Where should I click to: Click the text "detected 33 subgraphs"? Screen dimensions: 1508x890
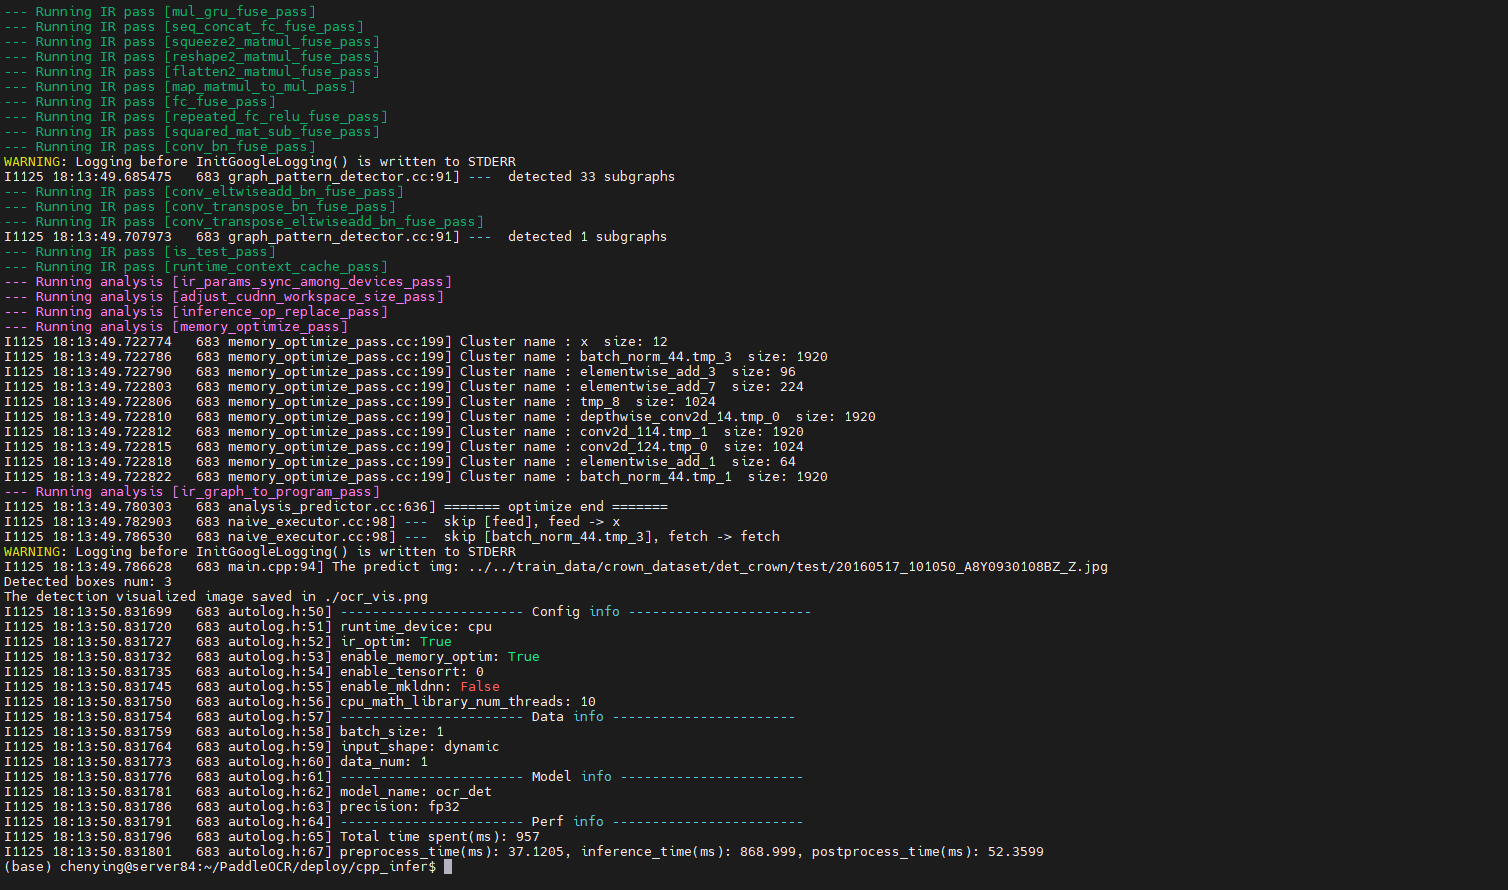pos(591,177)
